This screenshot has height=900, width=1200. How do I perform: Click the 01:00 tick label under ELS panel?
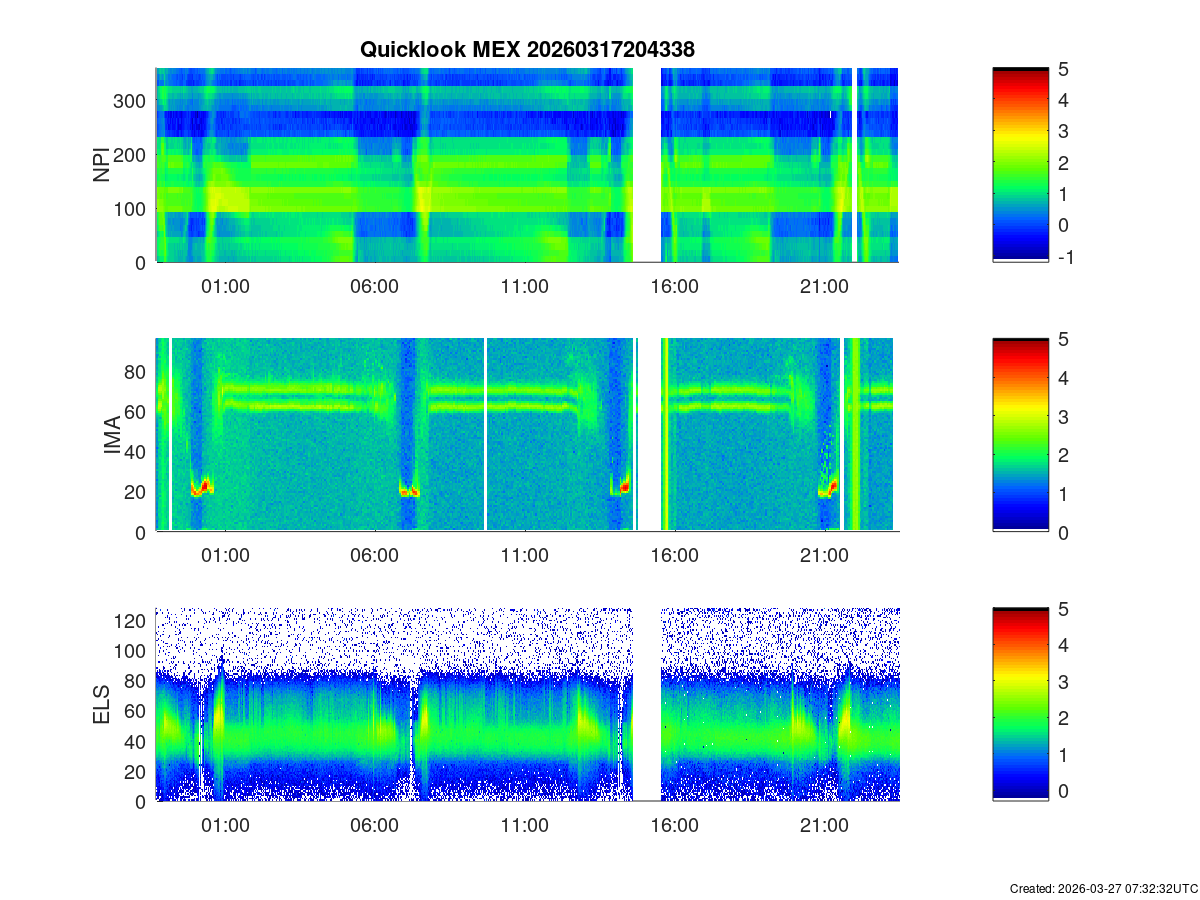click(225, 826)
